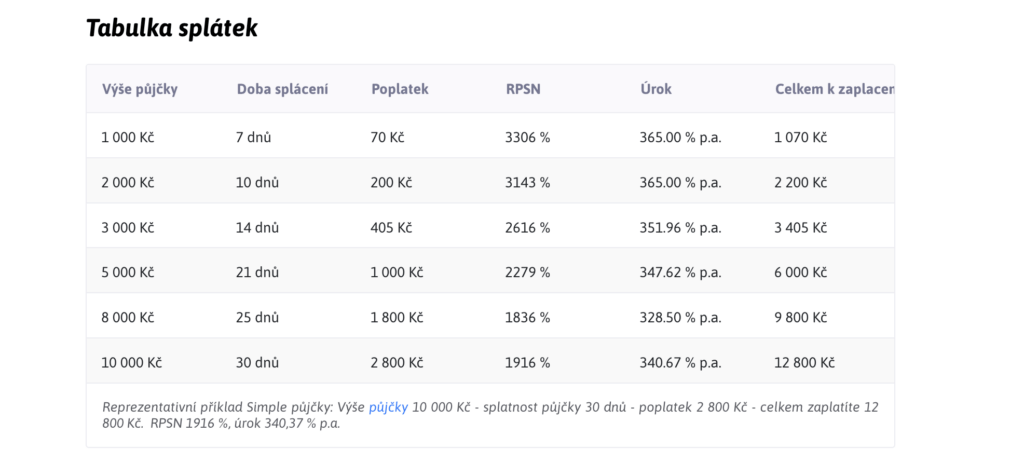
Task: Select the 8 000 Kč loan amount cell
Action: click(x=127, y=318)
